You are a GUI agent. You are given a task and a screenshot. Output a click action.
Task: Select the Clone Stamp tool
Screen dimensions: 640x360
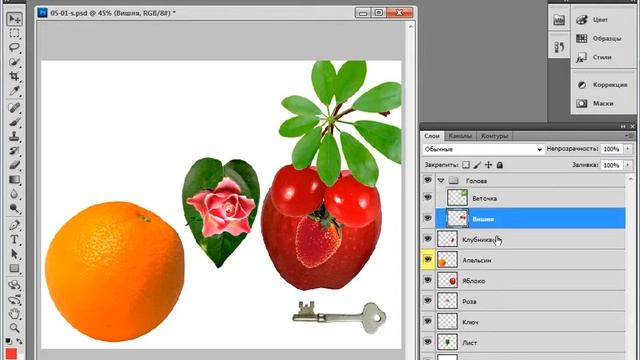(14, 136)
